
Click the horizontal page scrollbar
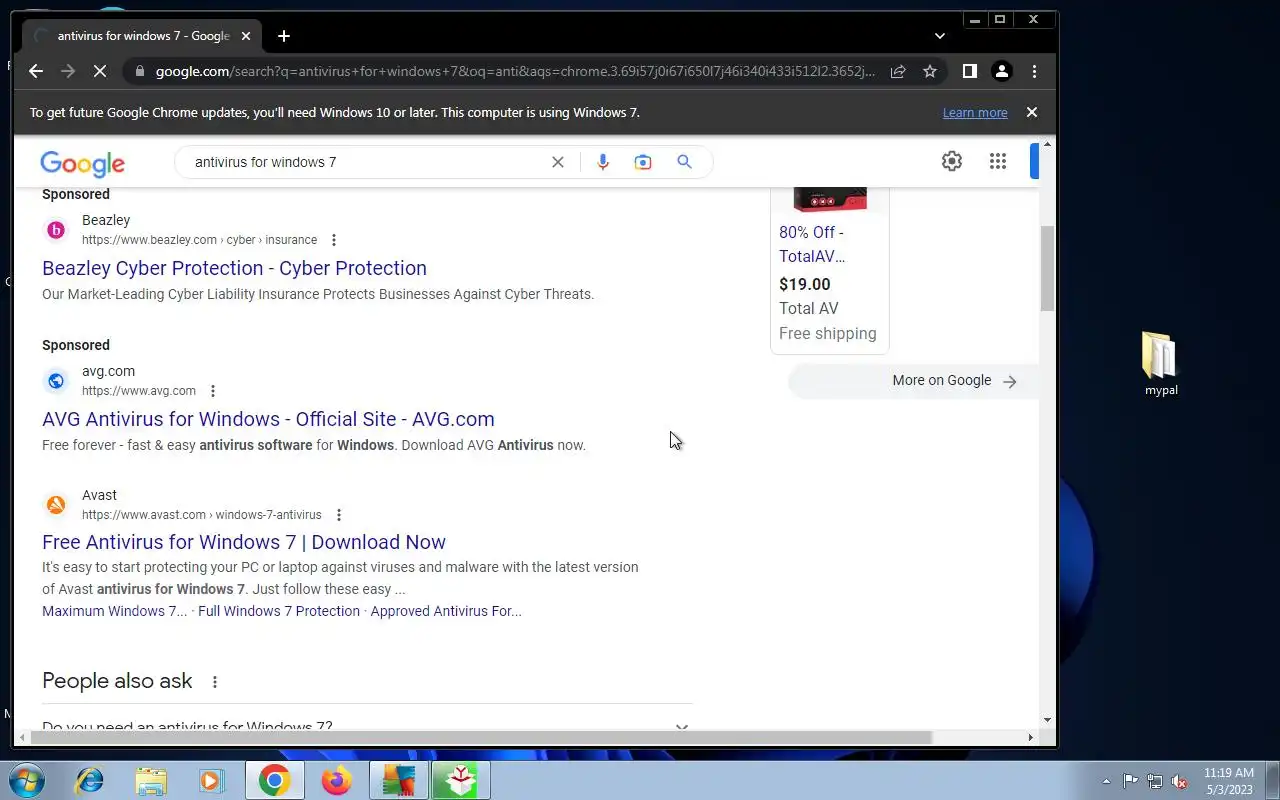pos(480,737)
